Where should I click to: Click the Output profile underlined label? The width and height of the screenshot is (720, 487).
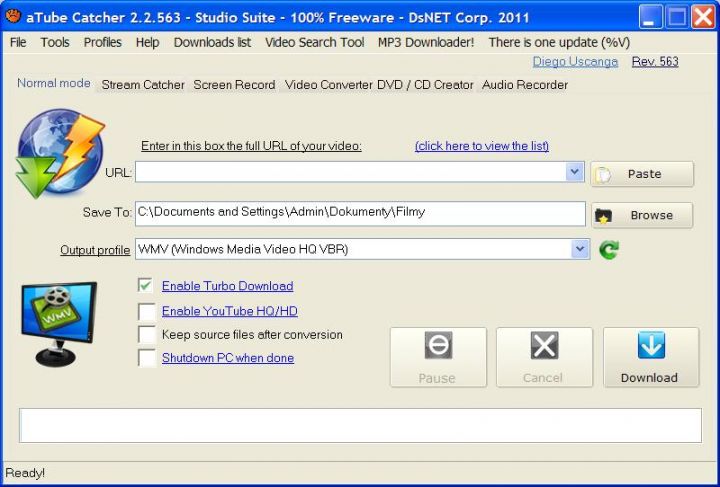[x=95, y=250]
